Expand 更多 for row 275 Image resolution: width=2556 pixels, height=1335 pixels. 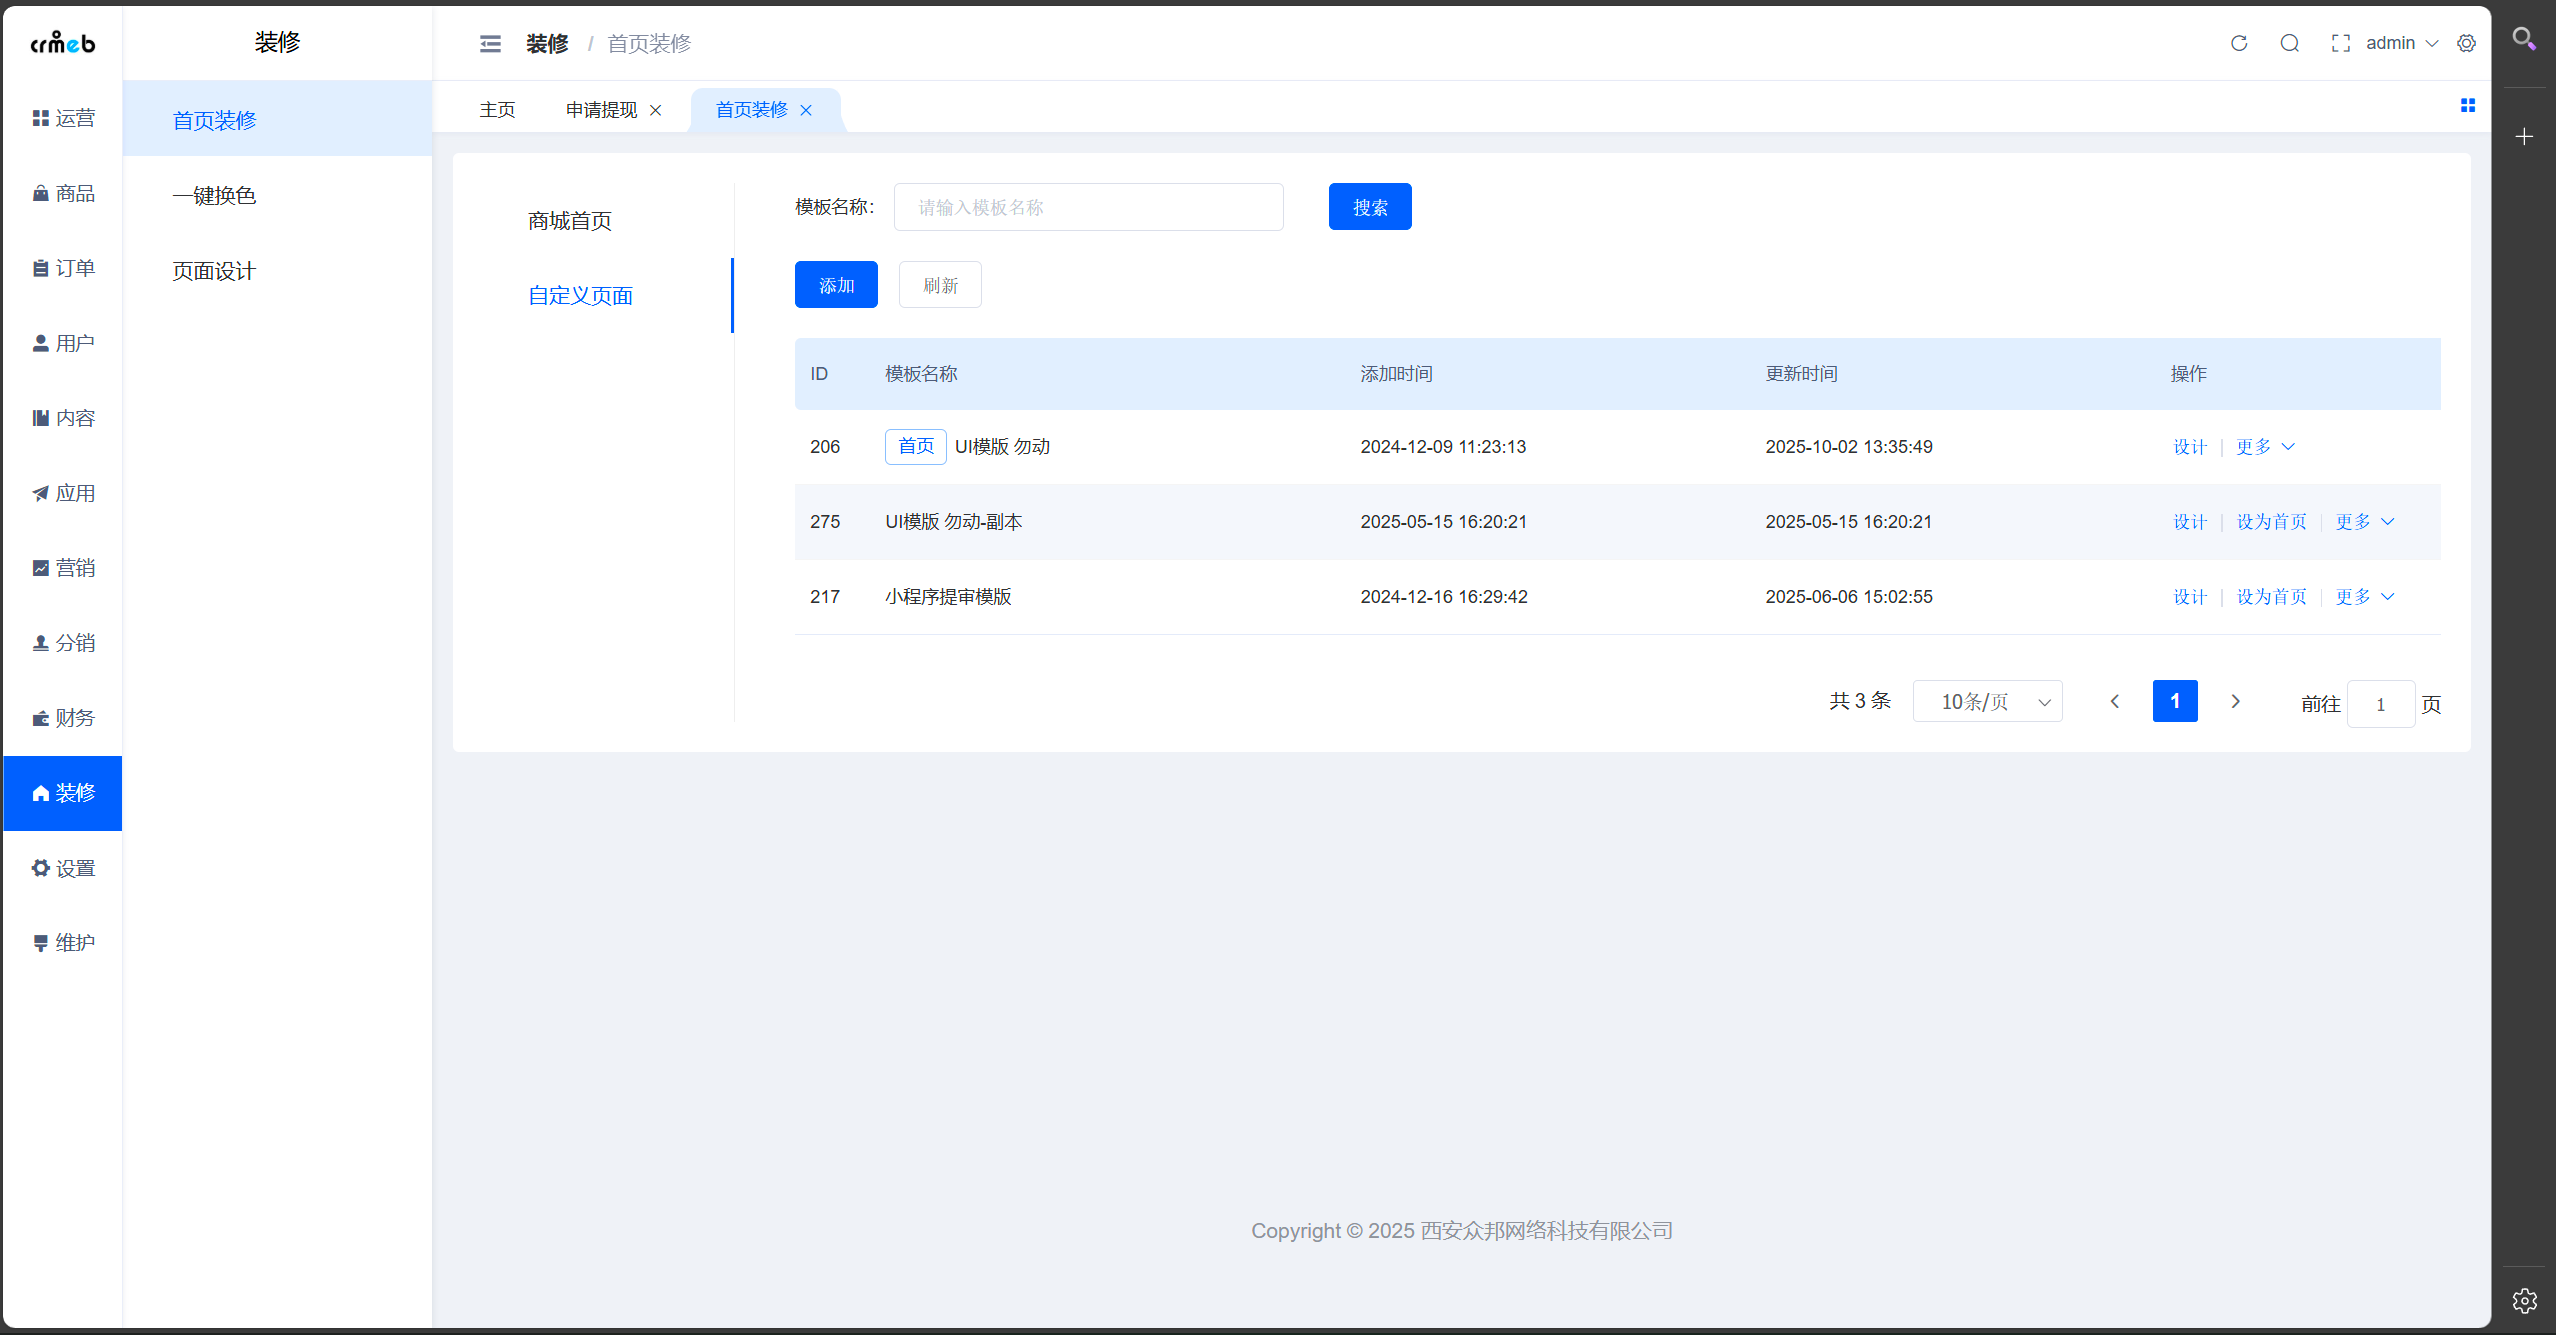(x=2364, y=522)
